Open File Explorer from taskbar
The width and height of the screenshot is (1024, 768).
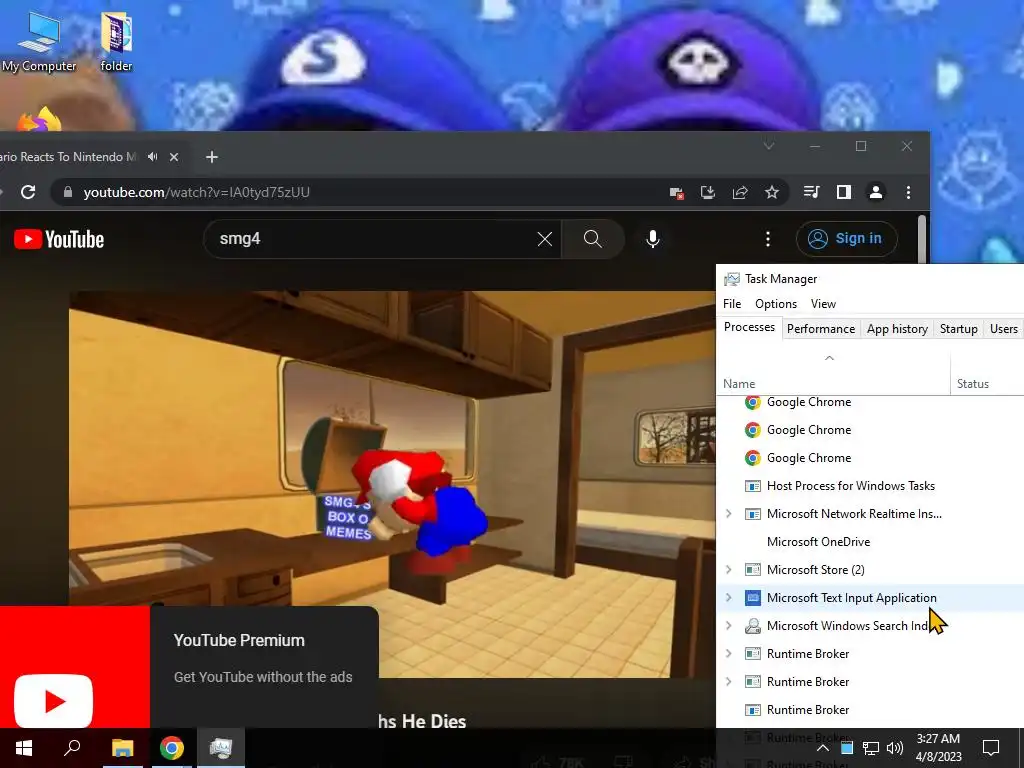coord(122,748)
